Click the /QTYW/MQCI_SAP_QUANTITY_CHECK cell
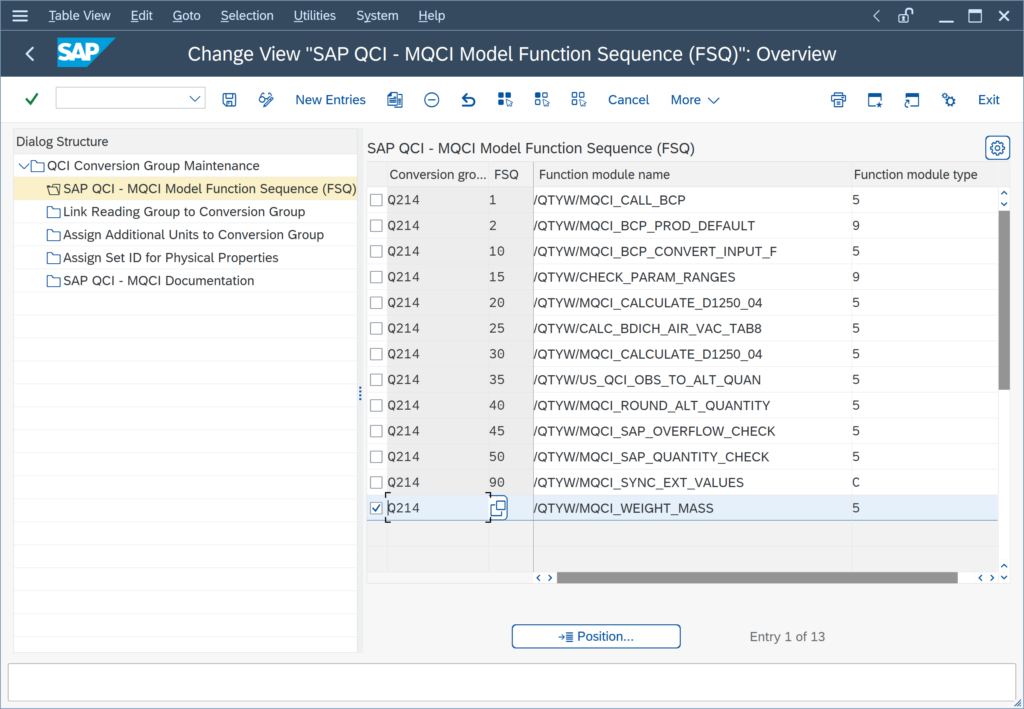This screenshot has height=709, width=1024. (692, 456)
